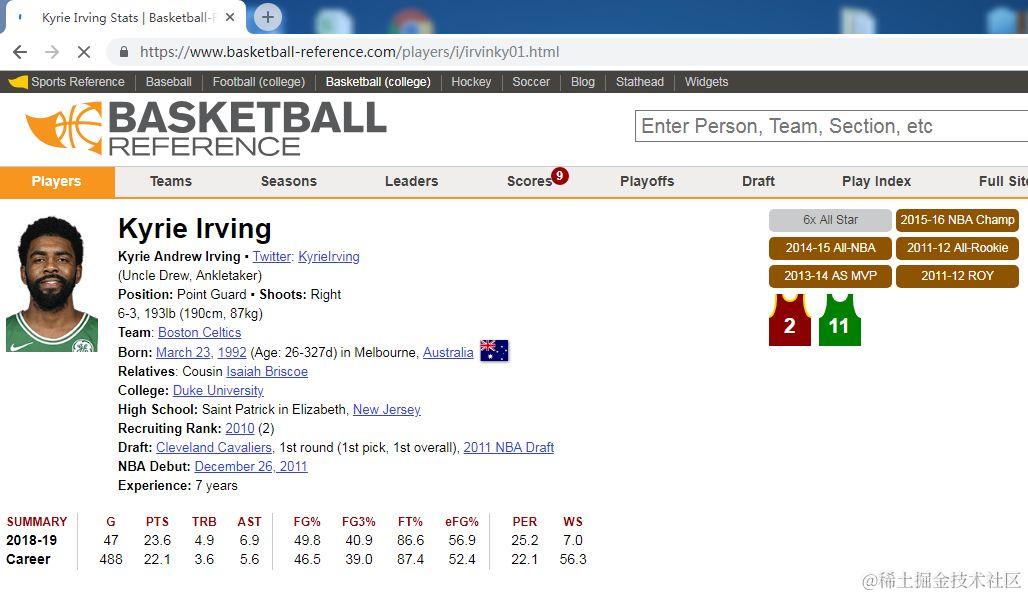1028x597 pixels.
Task: Go to the Soccer reference site
Action: tap(531, 82)
